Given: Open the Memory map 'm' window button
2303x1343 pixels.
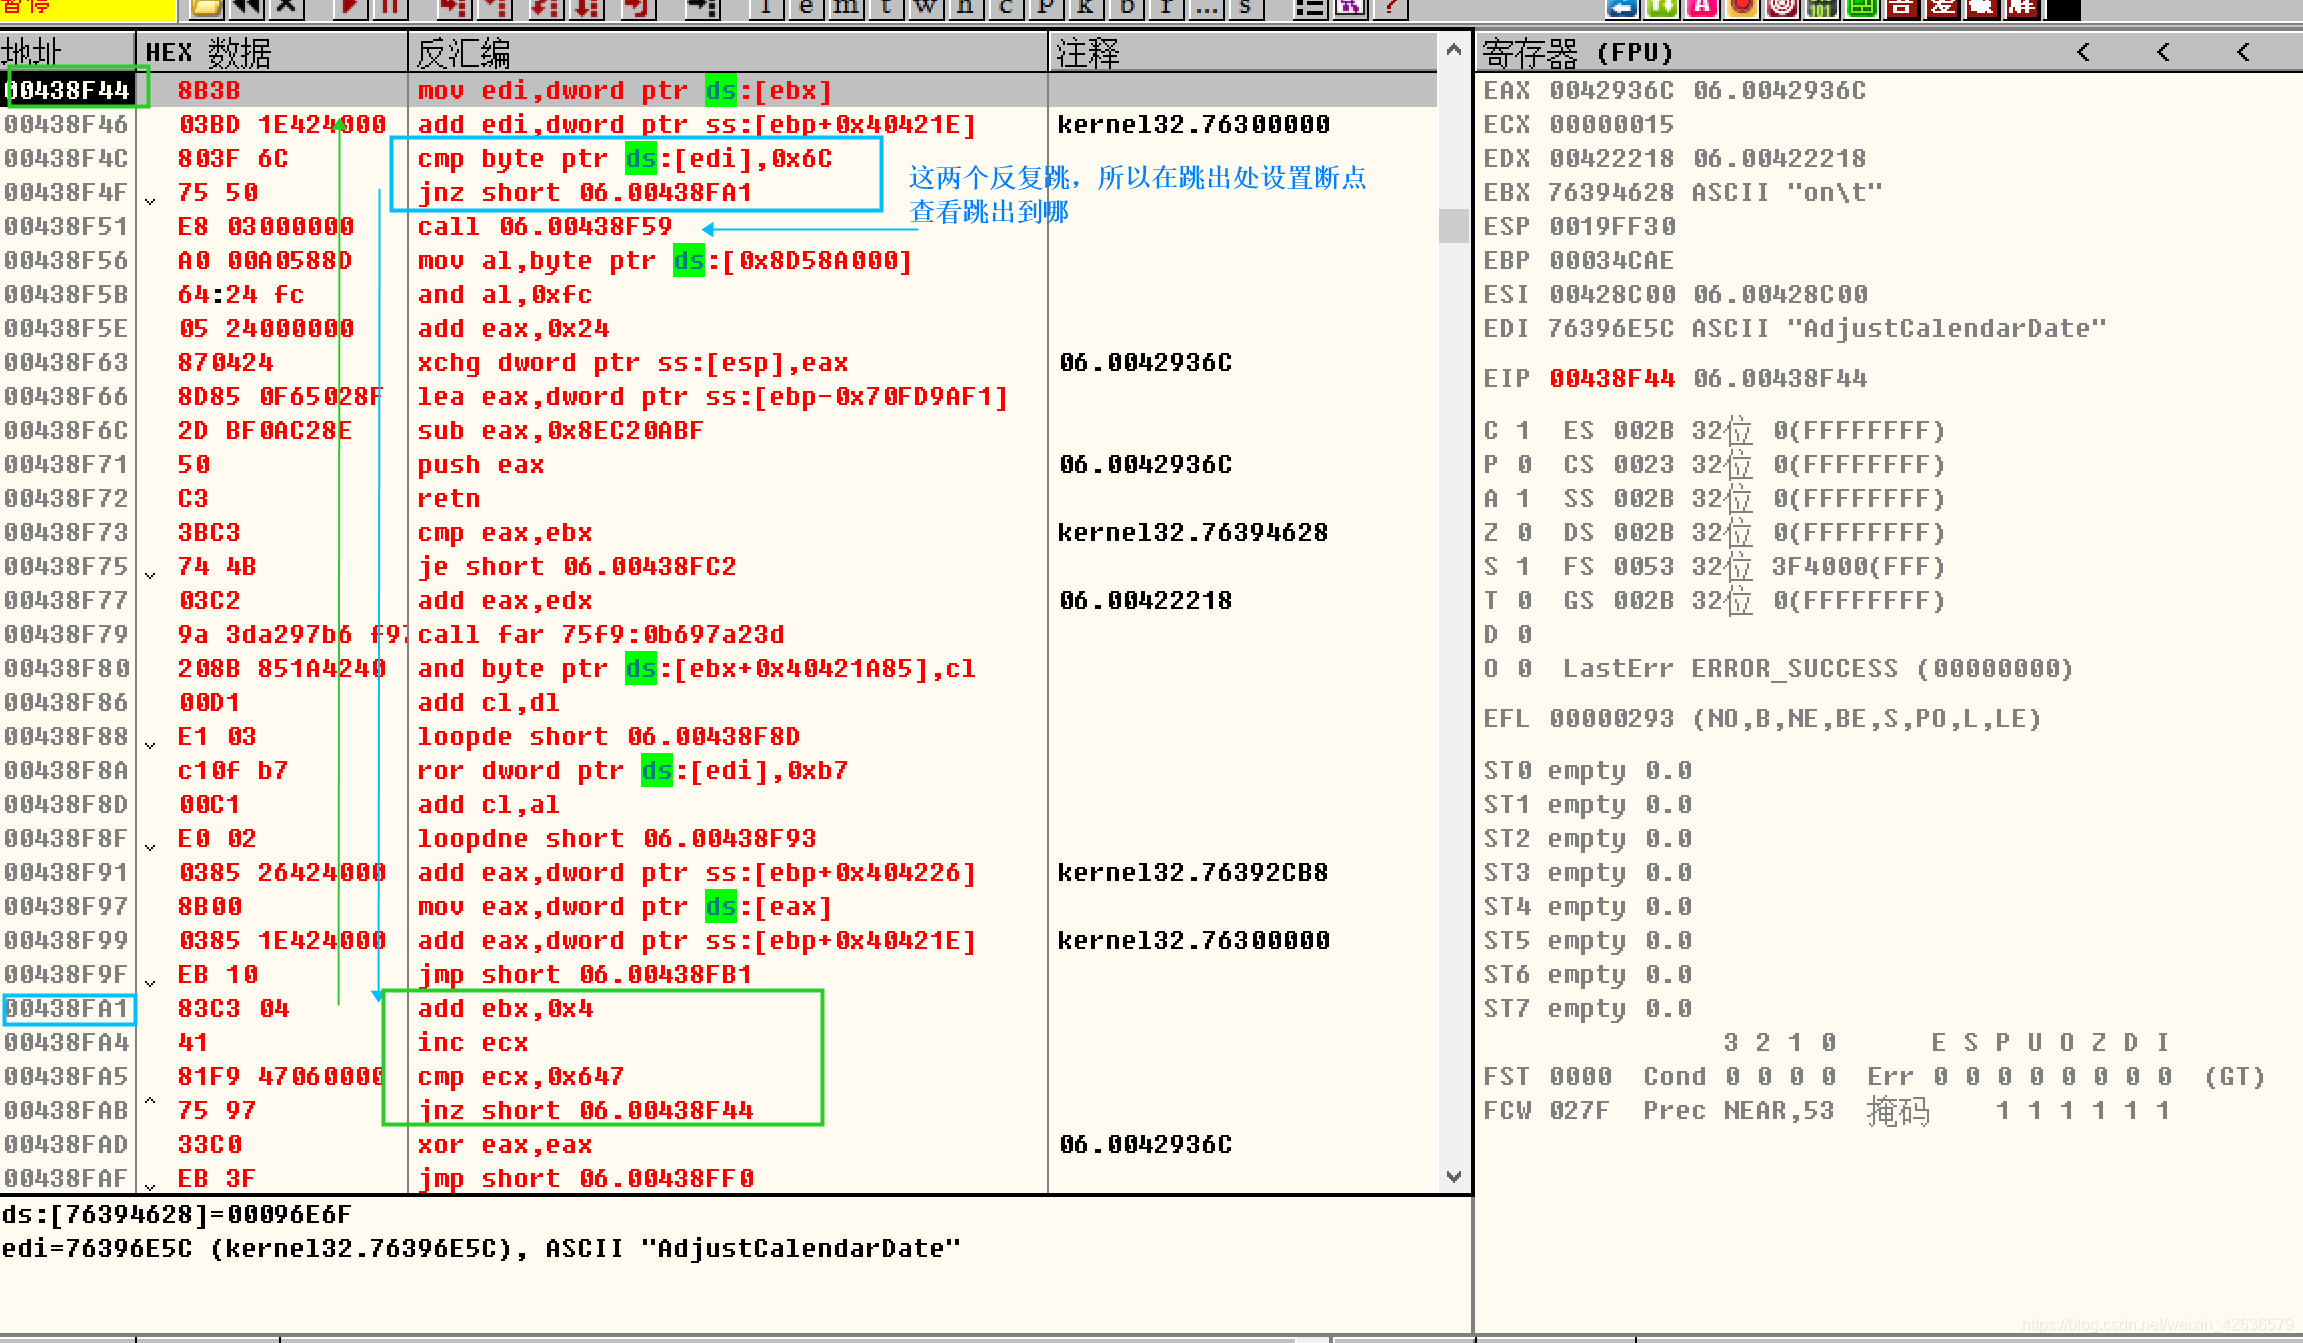Looking at the screenshot, I should [x=846, y=8].
